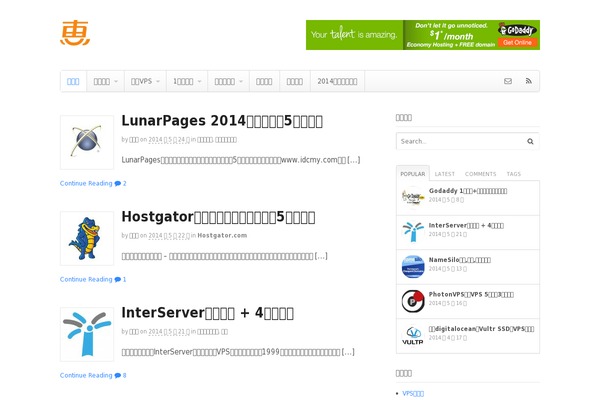This screenshot has height=400, width=600.
Task: Open the Hostgator.com category link
Action: 222,235
